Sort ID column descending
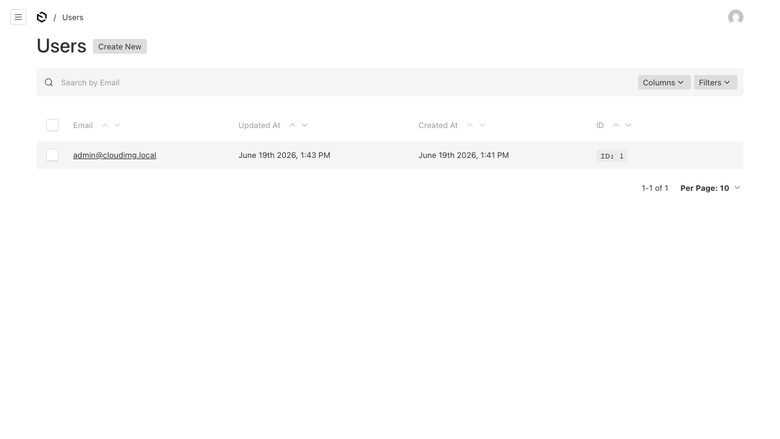780x439 pixels. point(628,125)
